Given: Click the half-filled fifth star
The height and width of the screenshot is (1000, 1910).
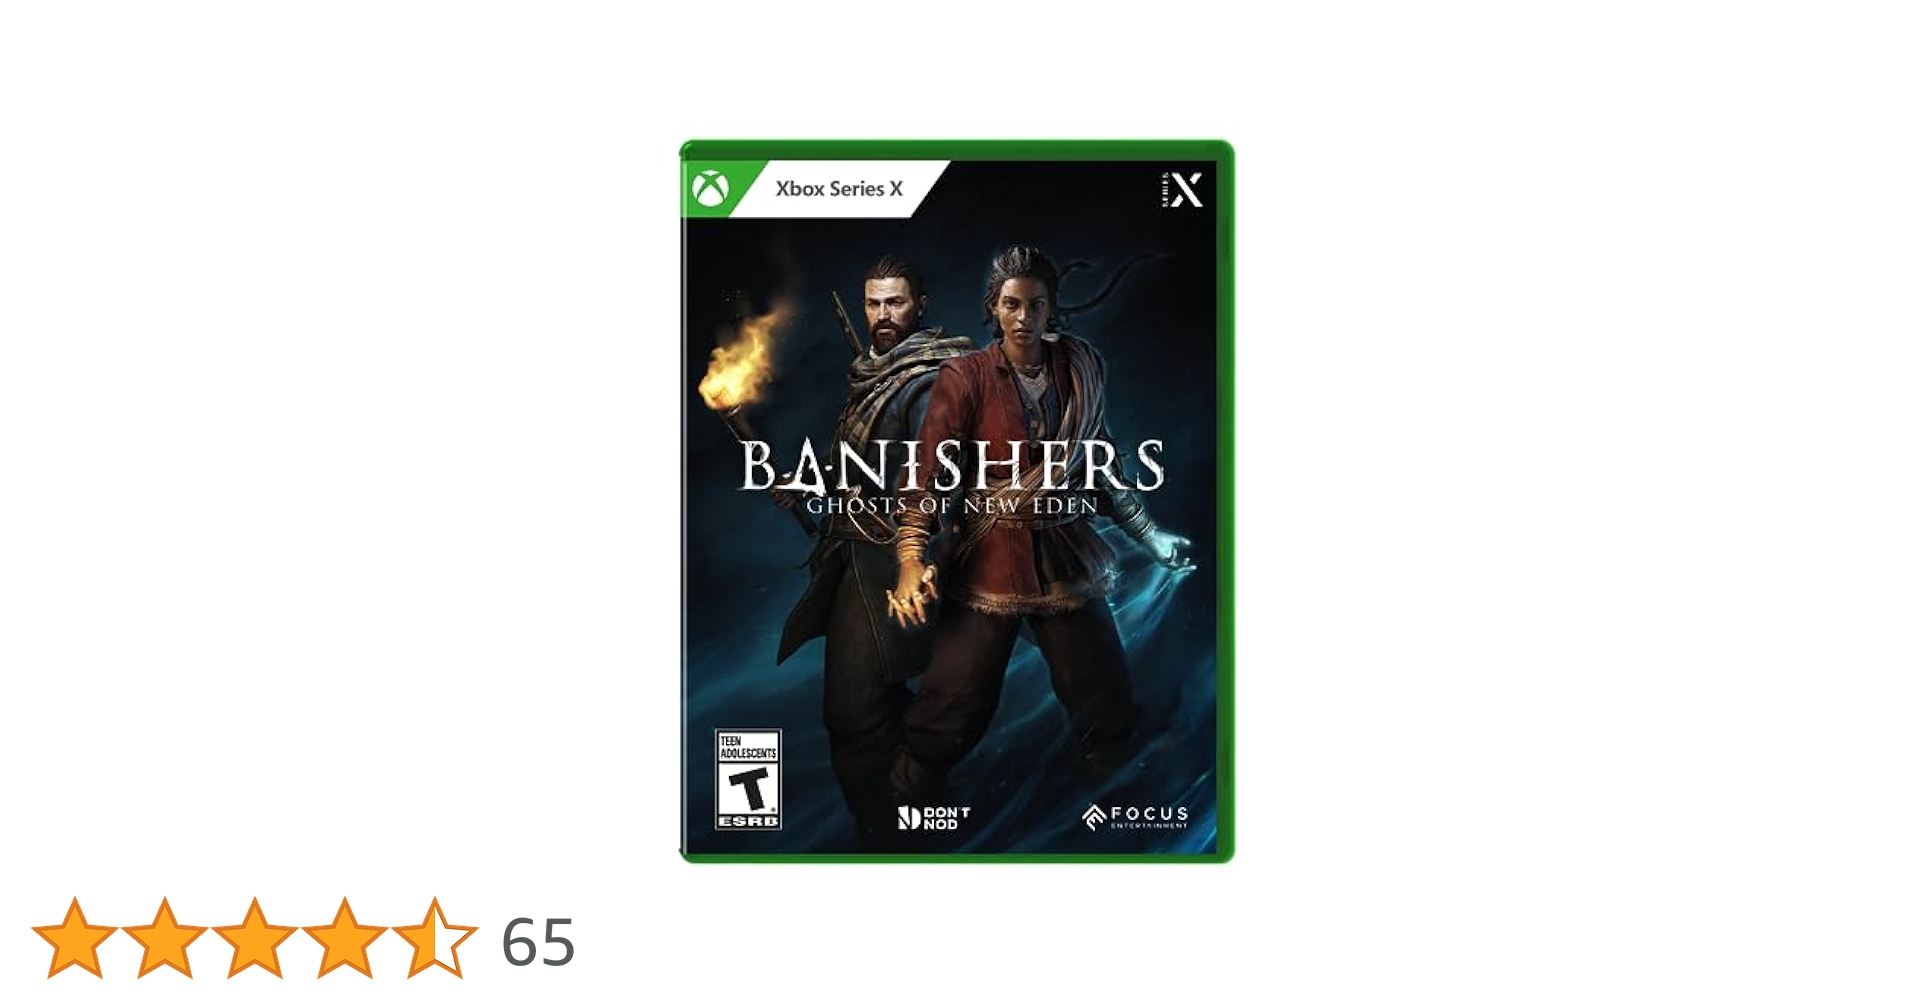Looking at the screenshot, I should 434,937.
